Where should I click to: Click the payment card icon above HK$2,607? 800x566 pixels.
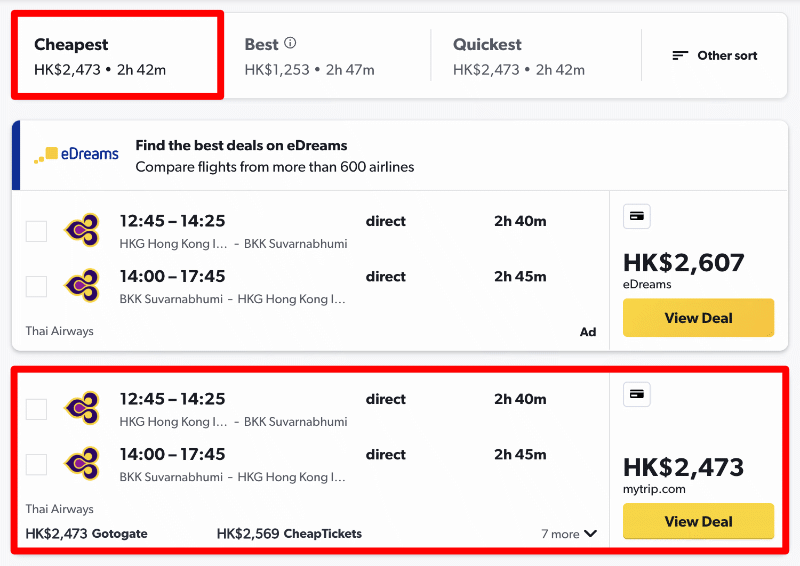point(636,216)
